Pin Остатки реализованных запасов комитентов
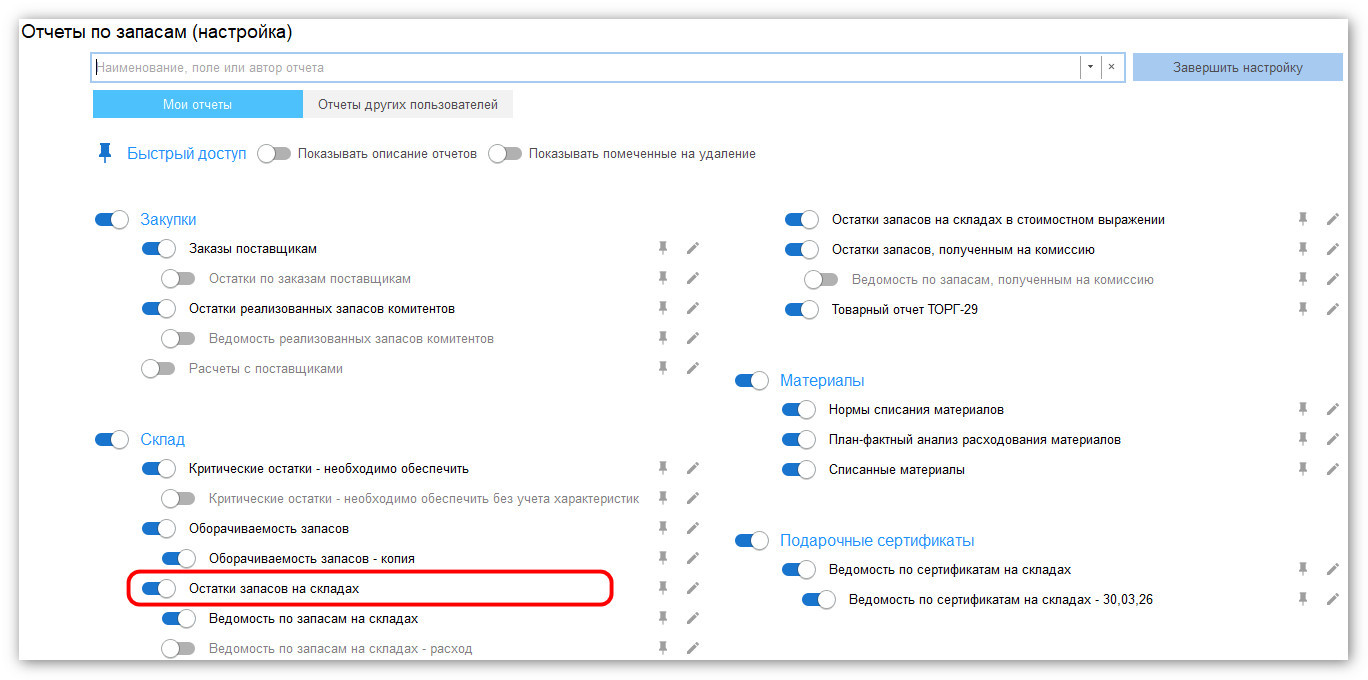Screen dimensions: 1368x680 click(x=662, y=308)
